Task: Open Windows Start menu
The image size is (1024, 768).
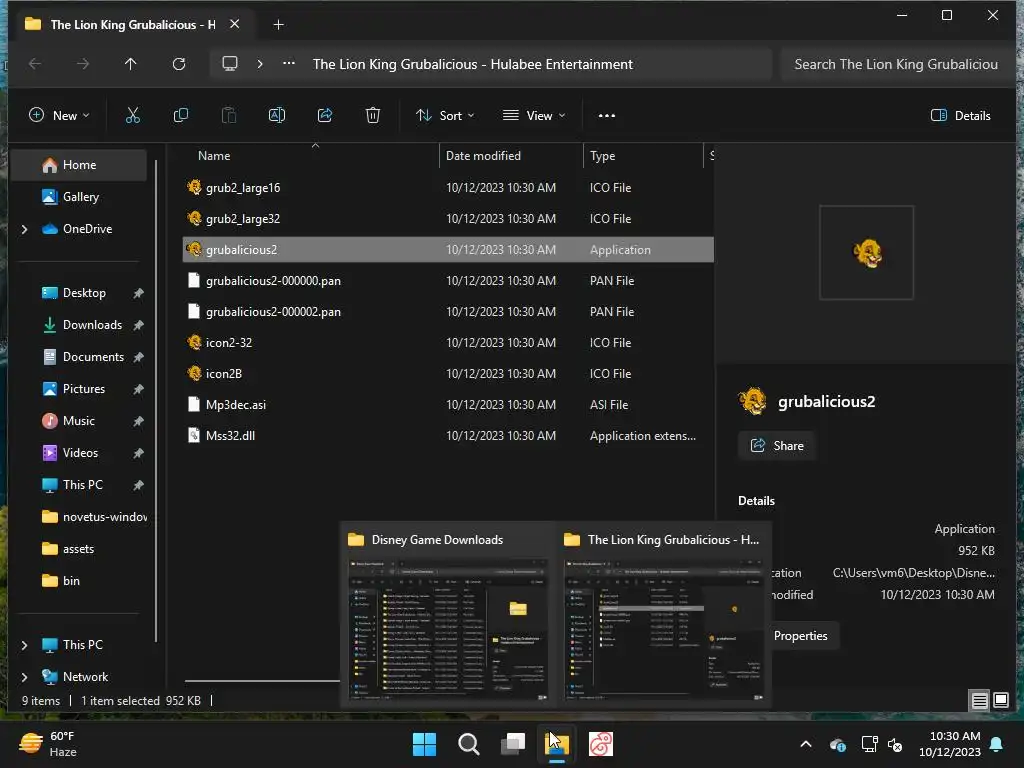Action: (x=424, y=744)
